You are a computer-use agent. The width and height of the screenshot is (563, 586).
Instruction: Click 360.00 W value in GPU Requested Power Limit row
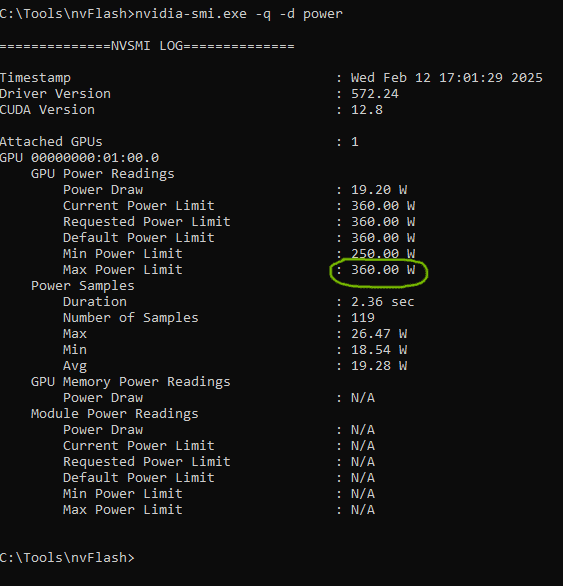(383, 222)
